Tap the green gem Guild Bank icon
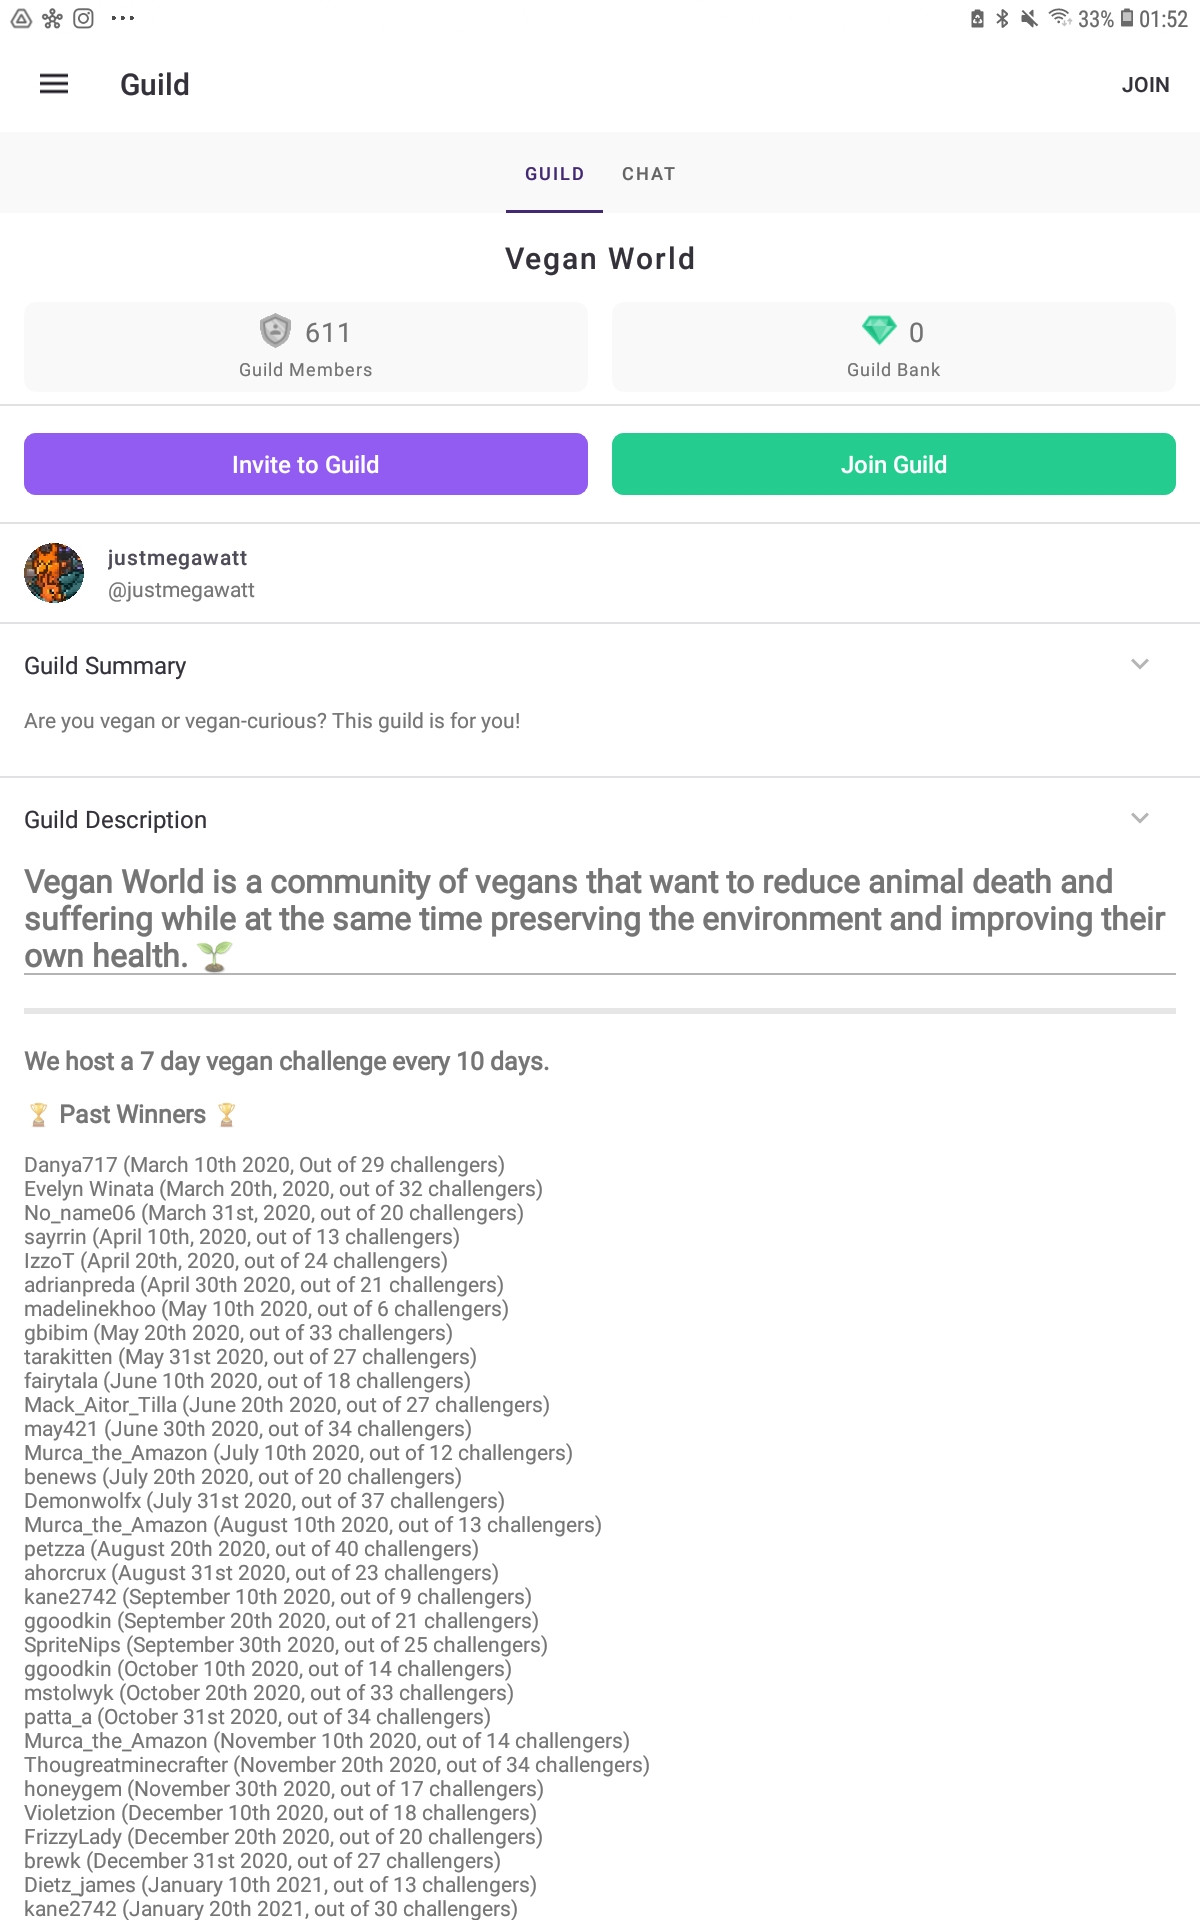Image resolution: width=1200 pixels, height=1920 pixels. tap(879, 330)
